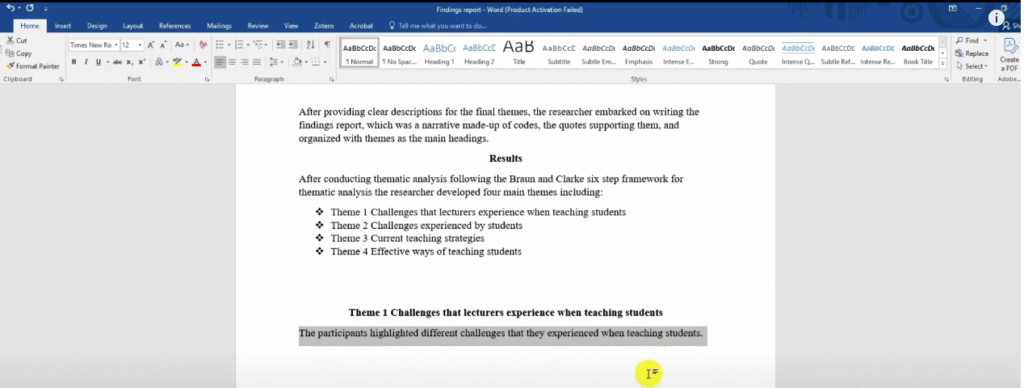Toggle Show/Hide paragraph marks
Viewport: 1024px width, 388px height.
coord(327,45)
